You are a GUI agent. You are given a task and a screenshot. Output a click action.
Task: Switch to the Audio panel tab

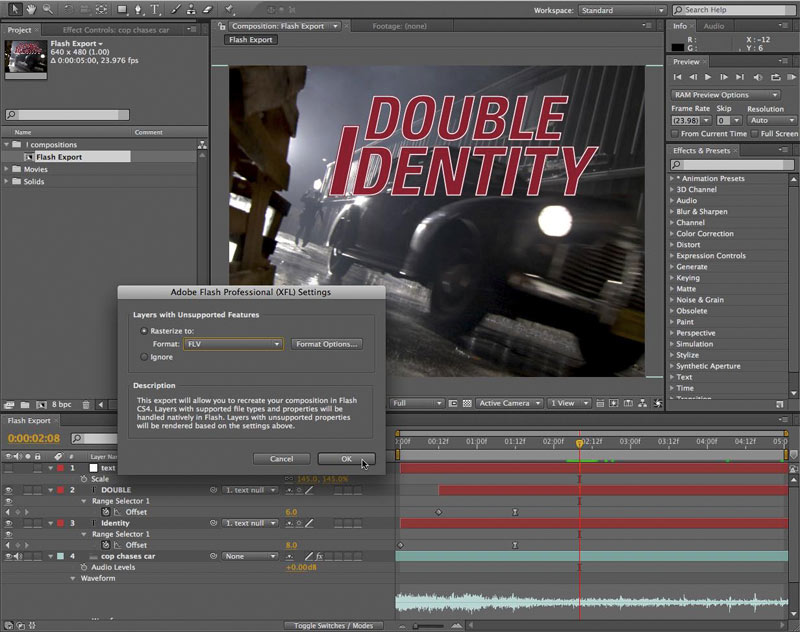pos(713,26)
